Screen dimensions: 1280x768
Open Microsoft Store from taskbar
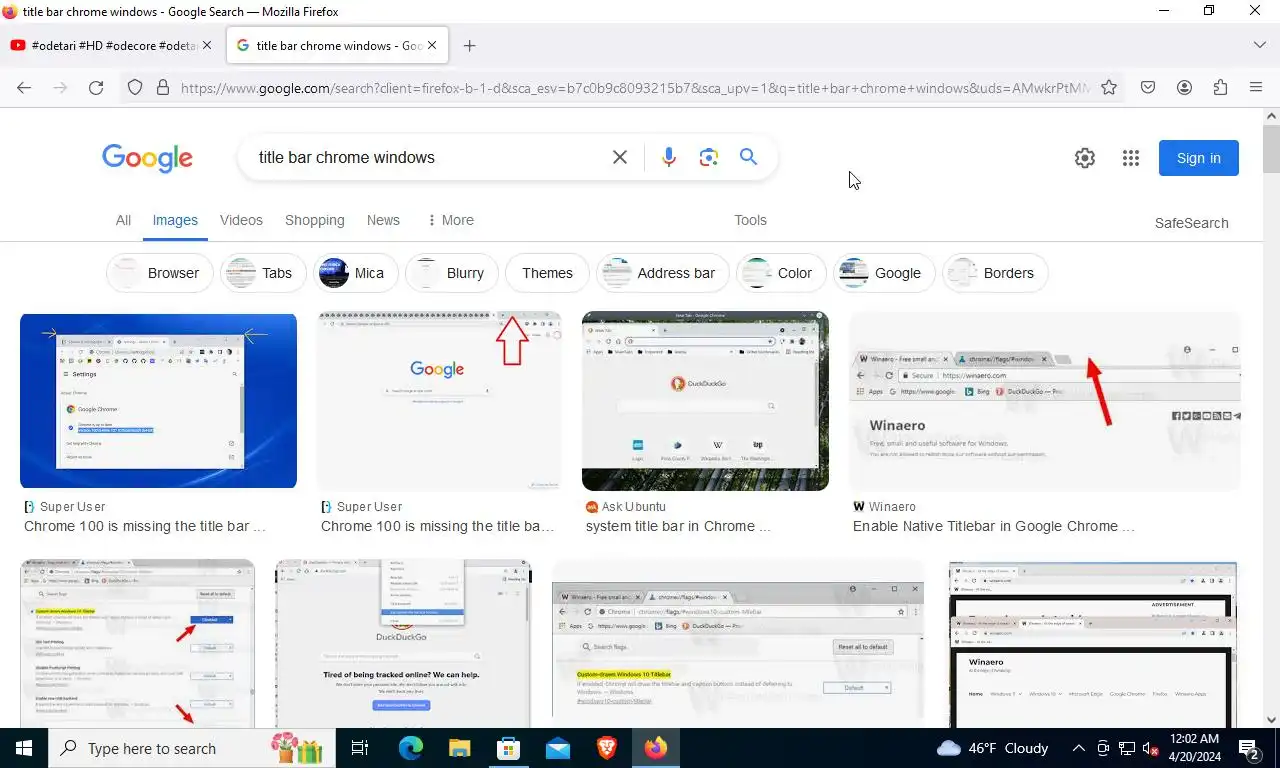tap(508, 748)
